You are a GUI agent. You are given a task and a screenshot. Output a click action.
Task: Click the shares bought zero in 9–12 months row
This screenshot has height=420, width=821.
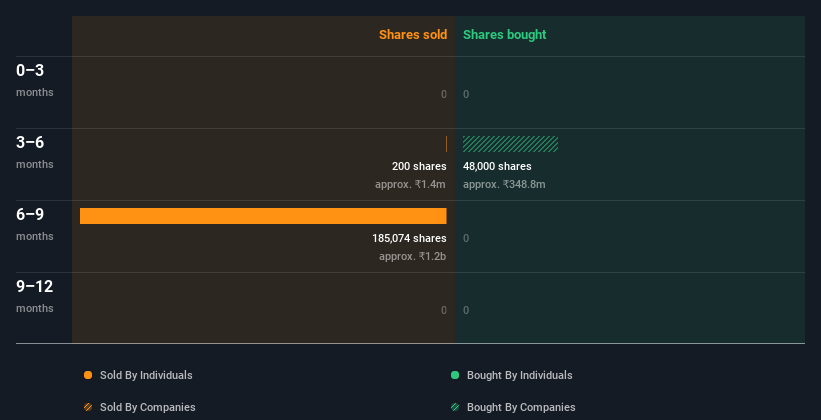tap(466, 310)
